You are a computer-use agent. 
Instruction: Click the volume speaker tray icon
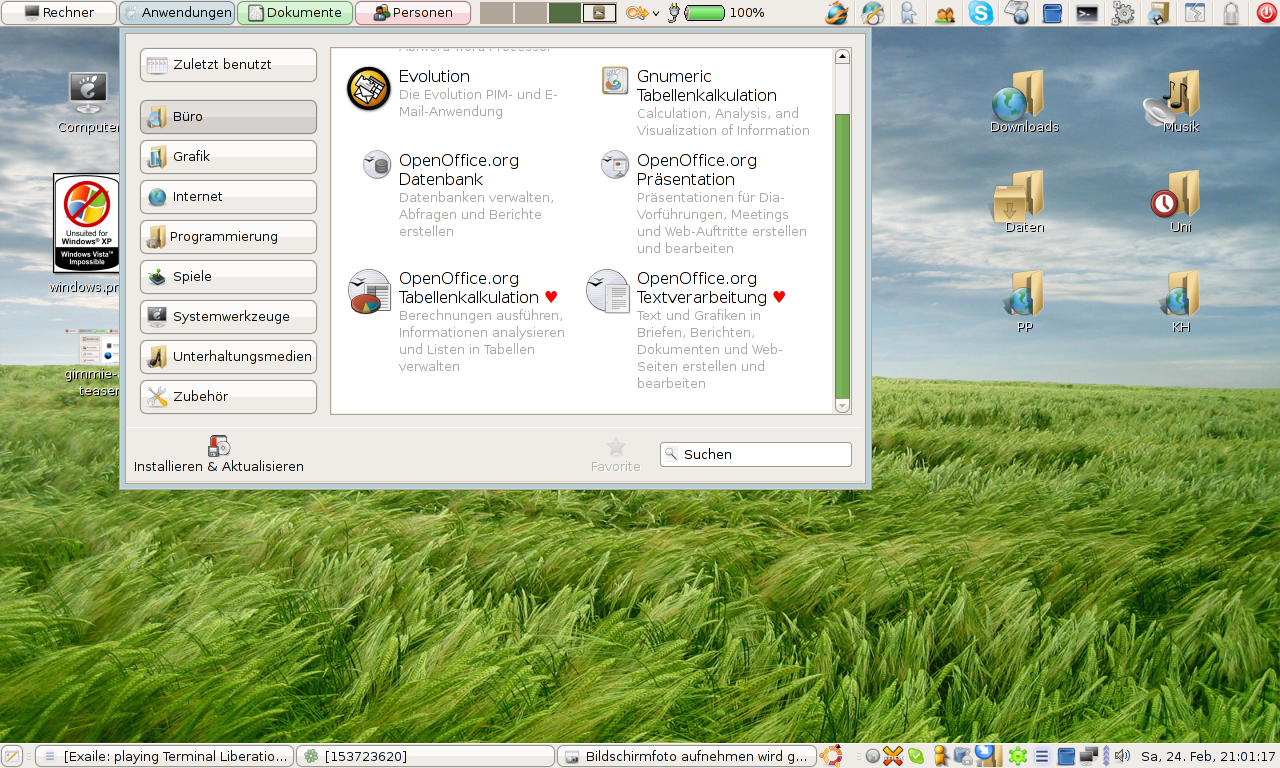tap(1122, 756)
